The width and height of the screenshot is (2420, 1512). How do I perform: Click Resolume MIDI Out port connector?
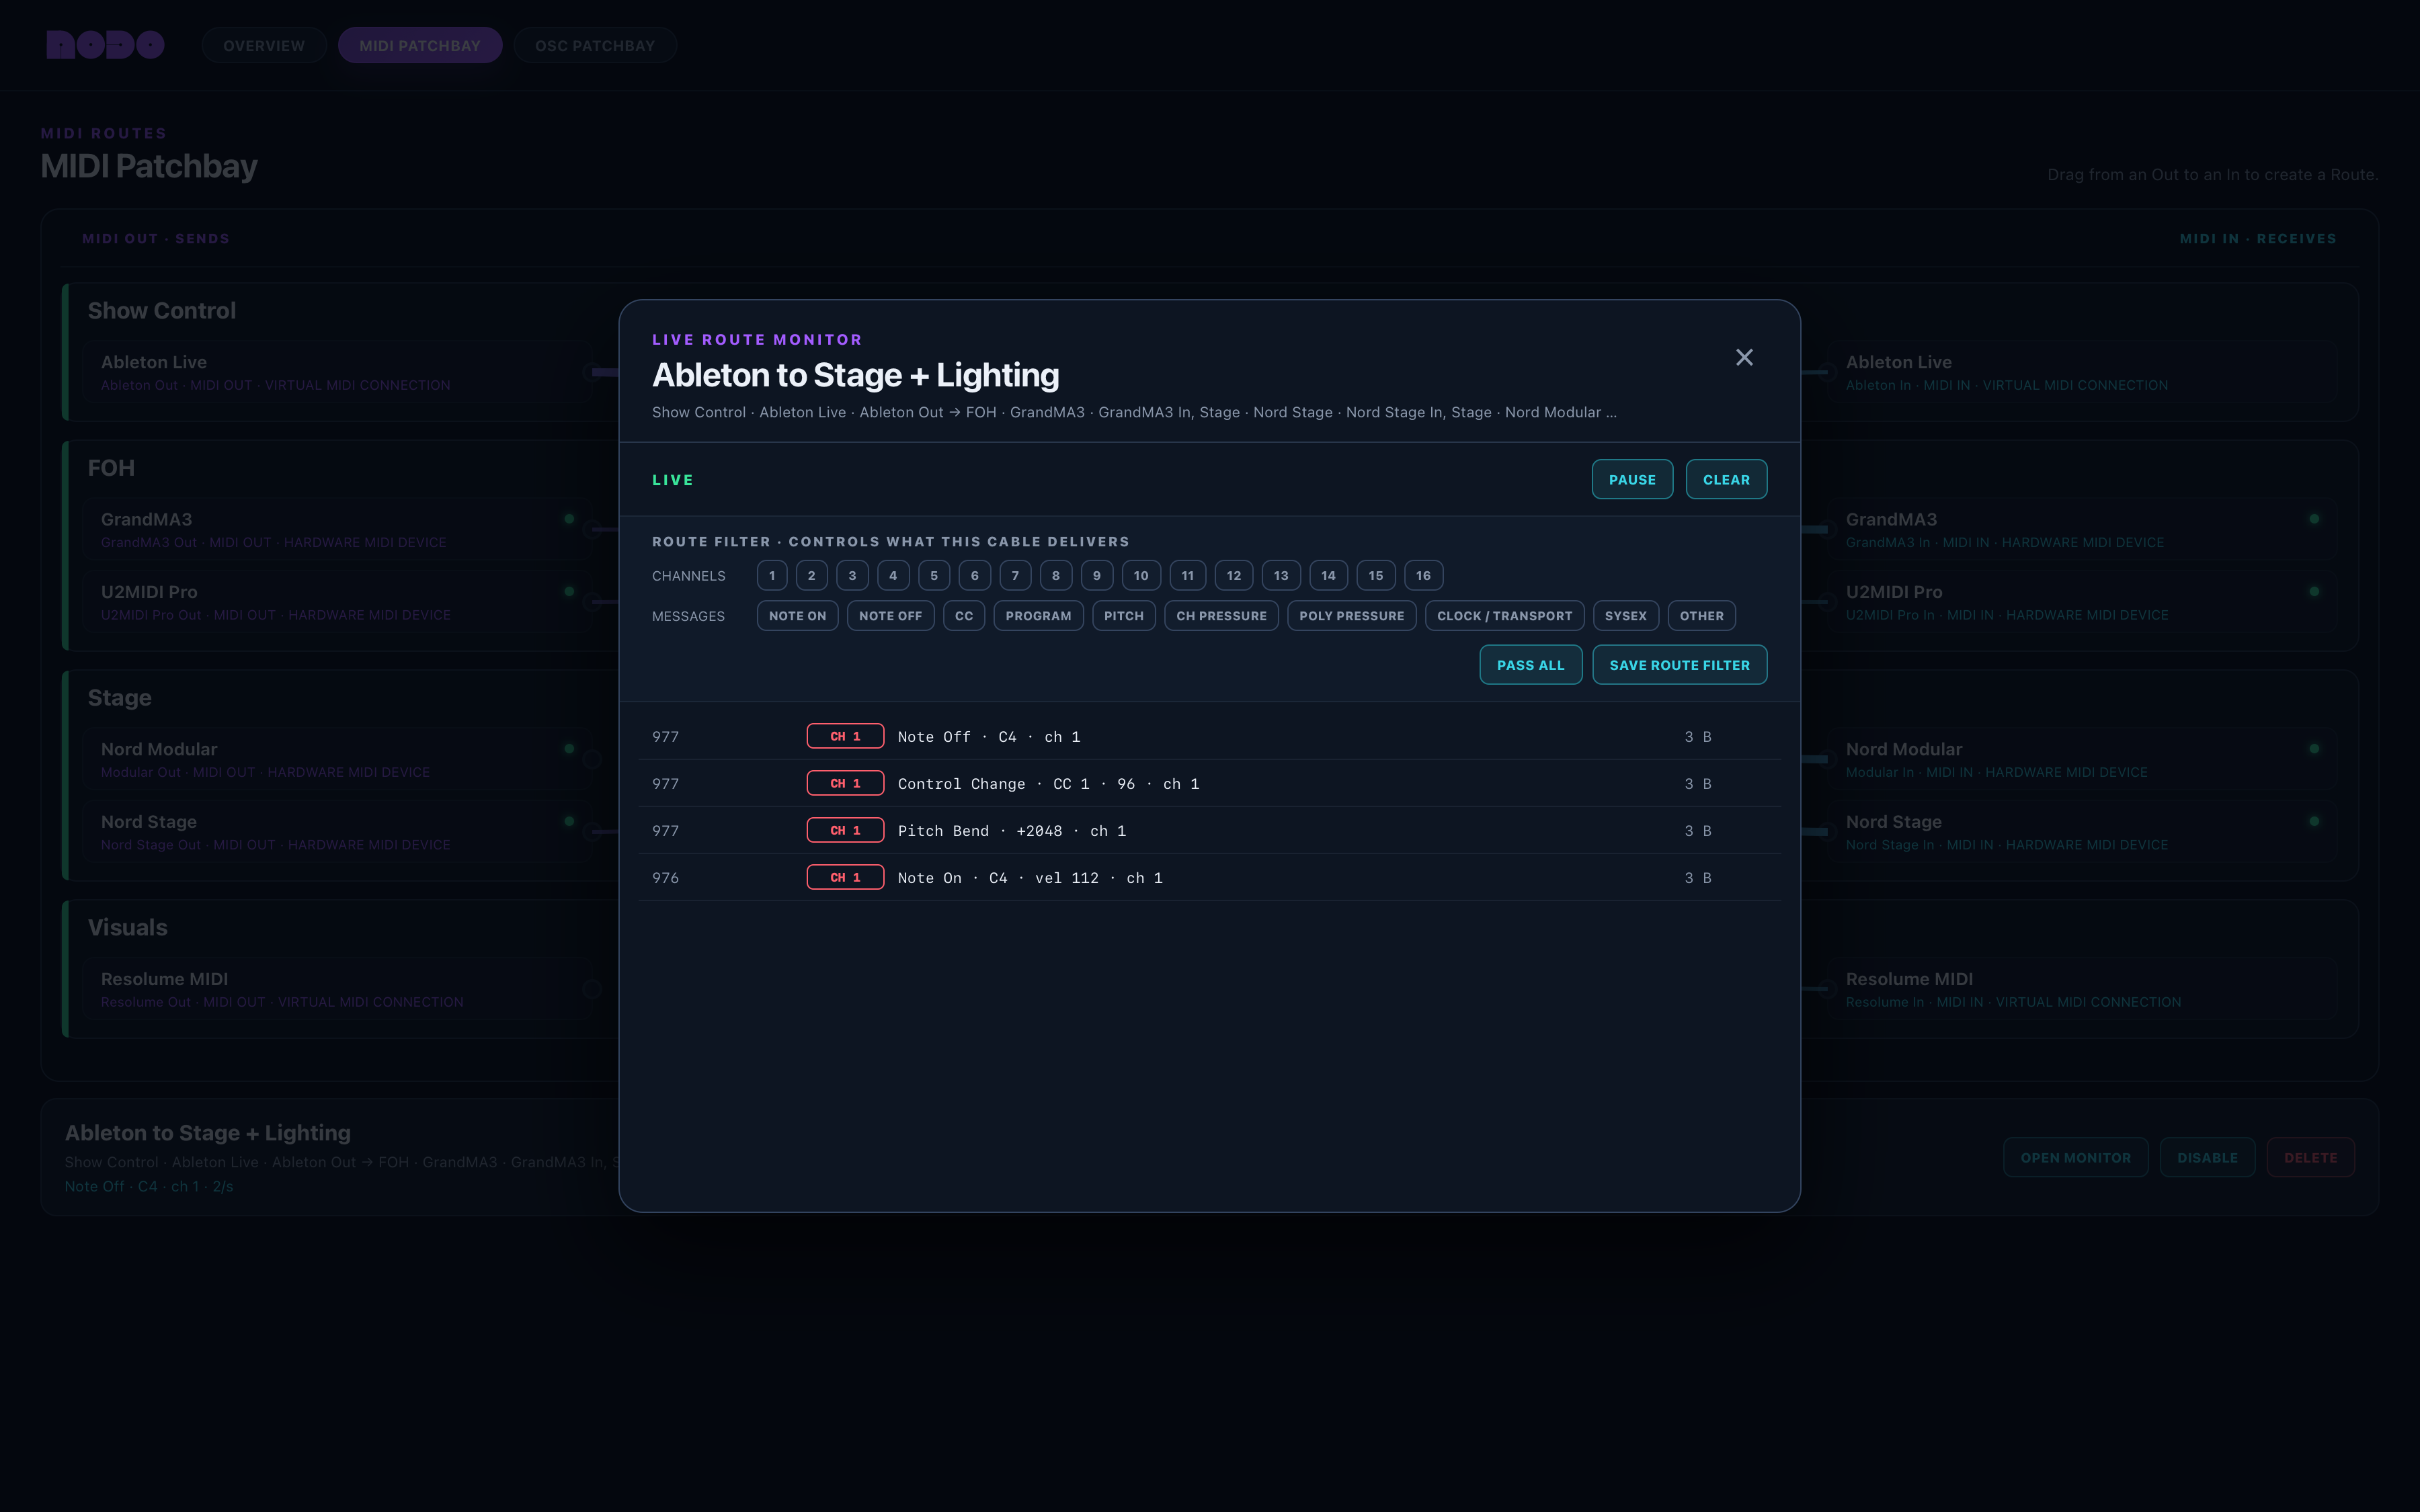592,989
